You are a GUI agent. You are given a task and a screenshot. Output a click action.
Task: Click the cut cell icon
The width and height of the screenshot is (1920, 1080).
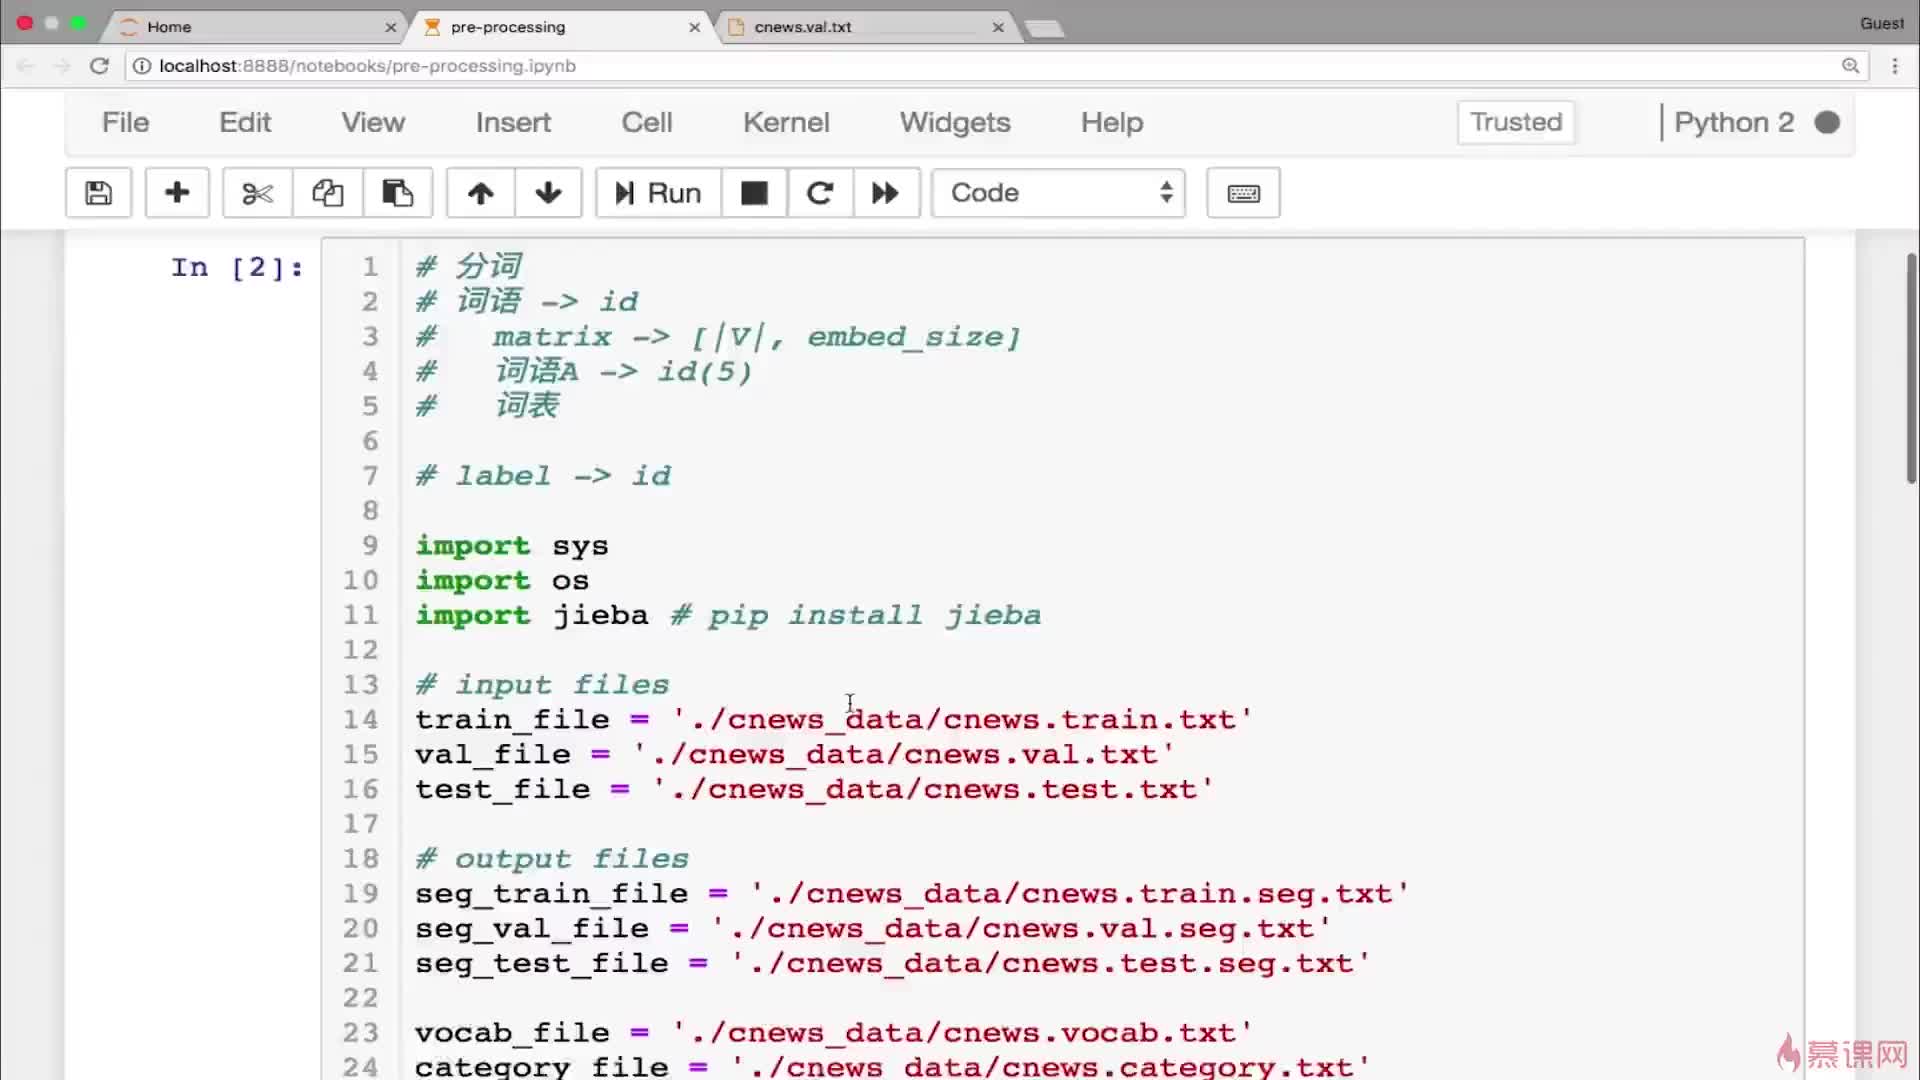pos(257,193)
